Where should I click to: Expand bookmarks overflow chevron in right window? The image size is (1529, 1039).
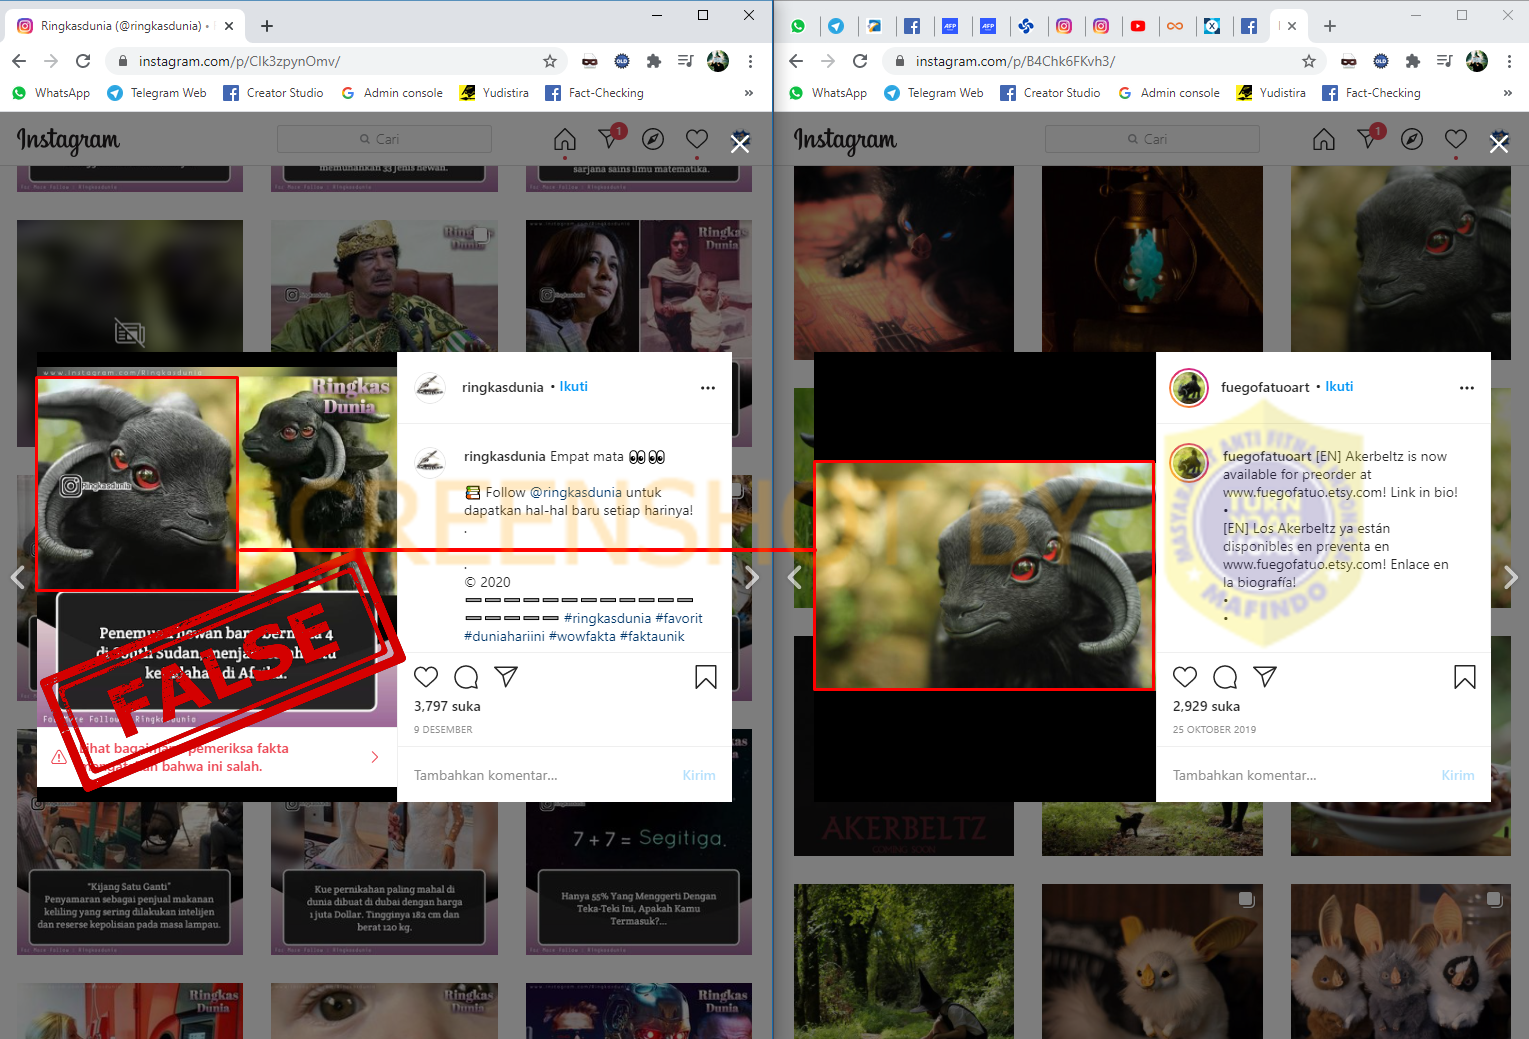click(1508, 93)
